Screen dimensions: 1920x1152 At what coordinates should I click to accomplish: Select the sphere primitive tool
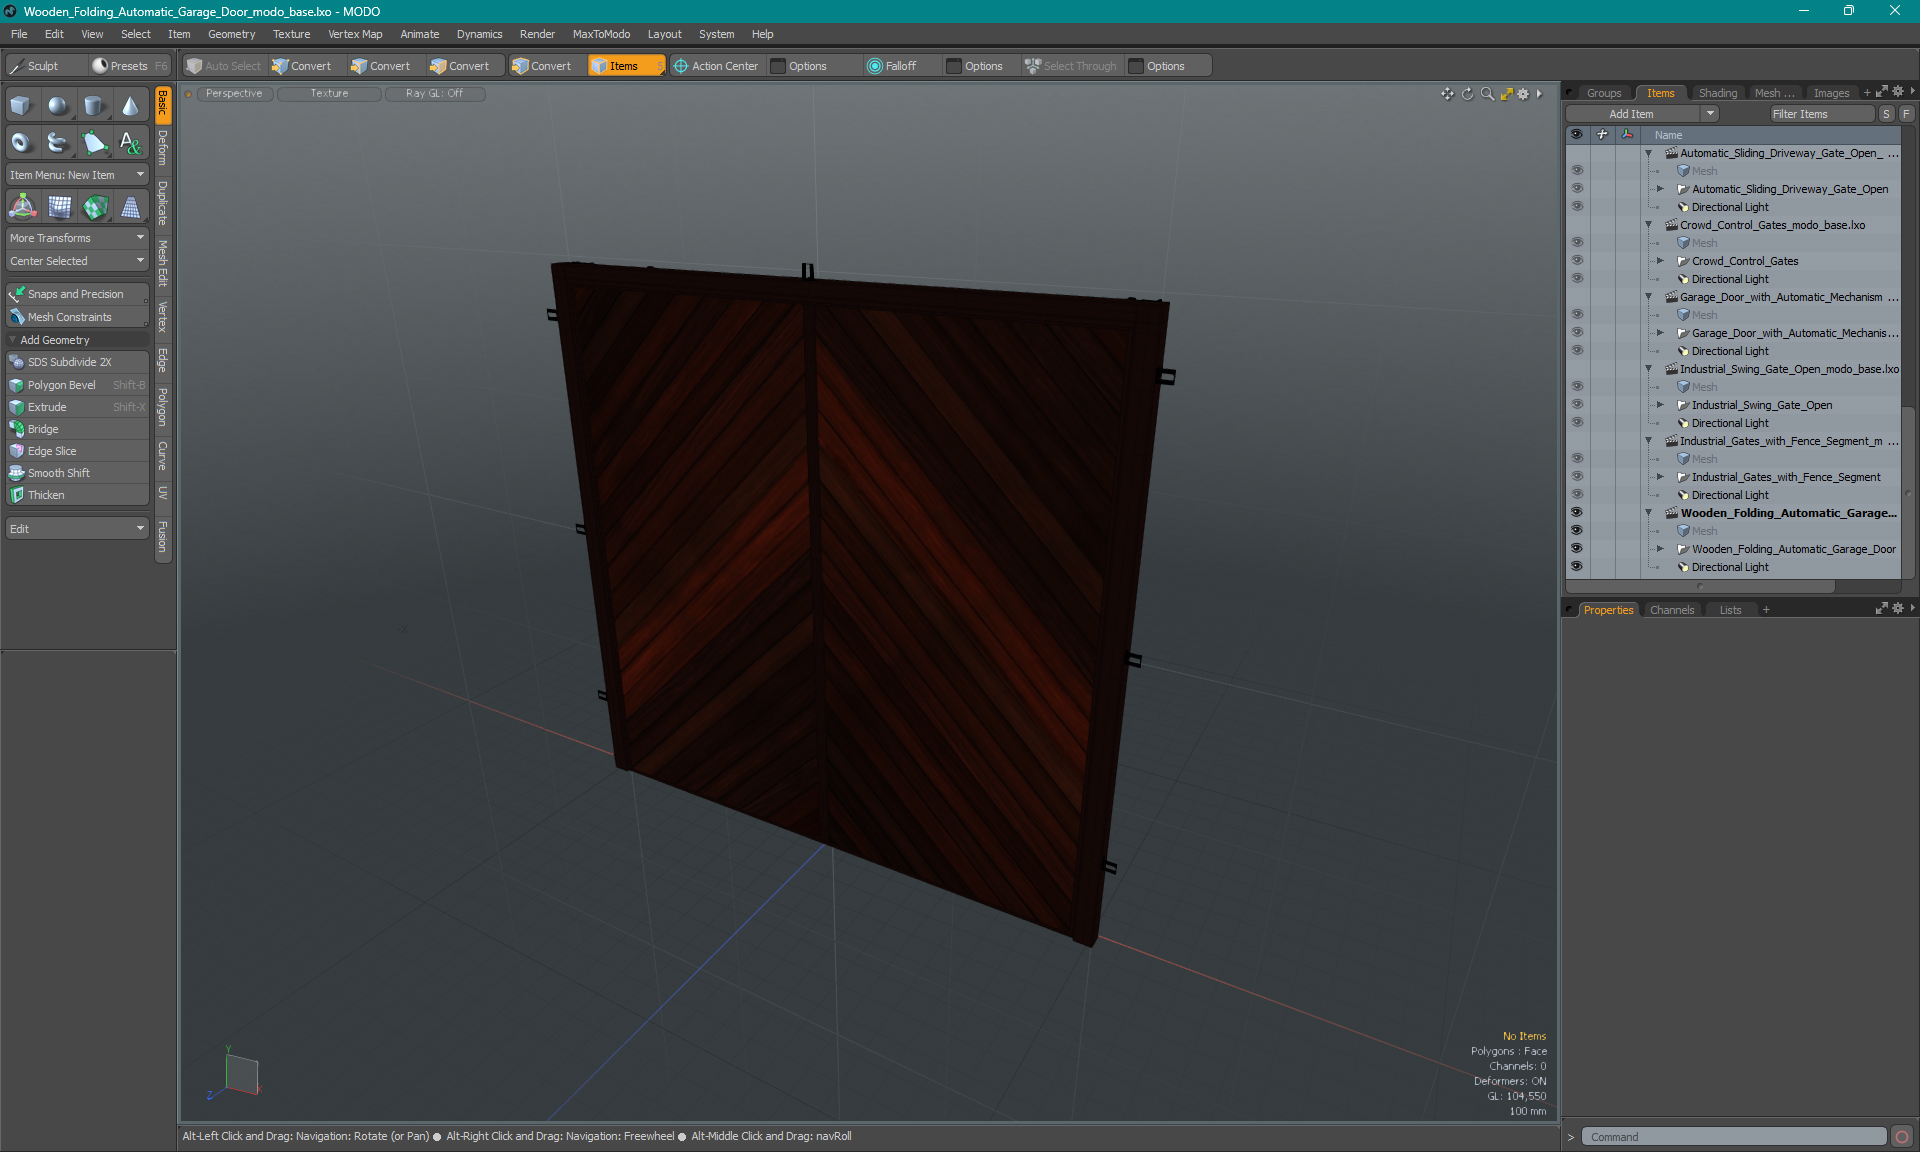coord(58,106)
